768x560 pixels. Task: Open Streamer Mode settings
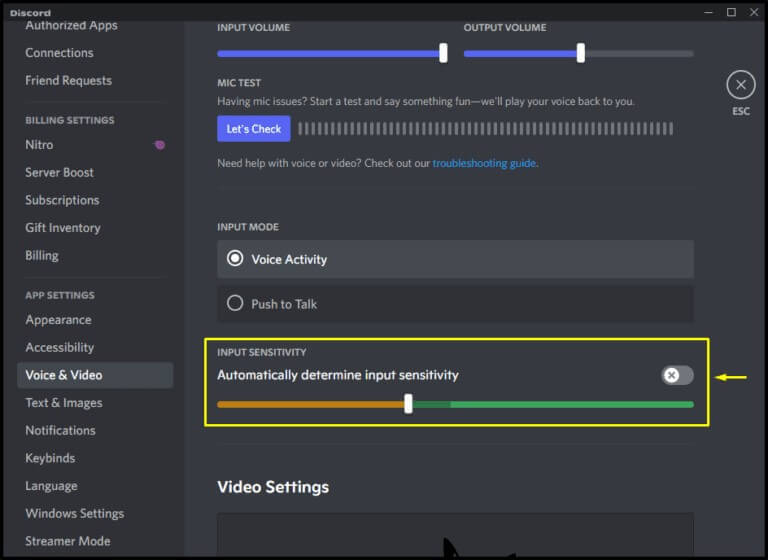[x=68, y=541]
